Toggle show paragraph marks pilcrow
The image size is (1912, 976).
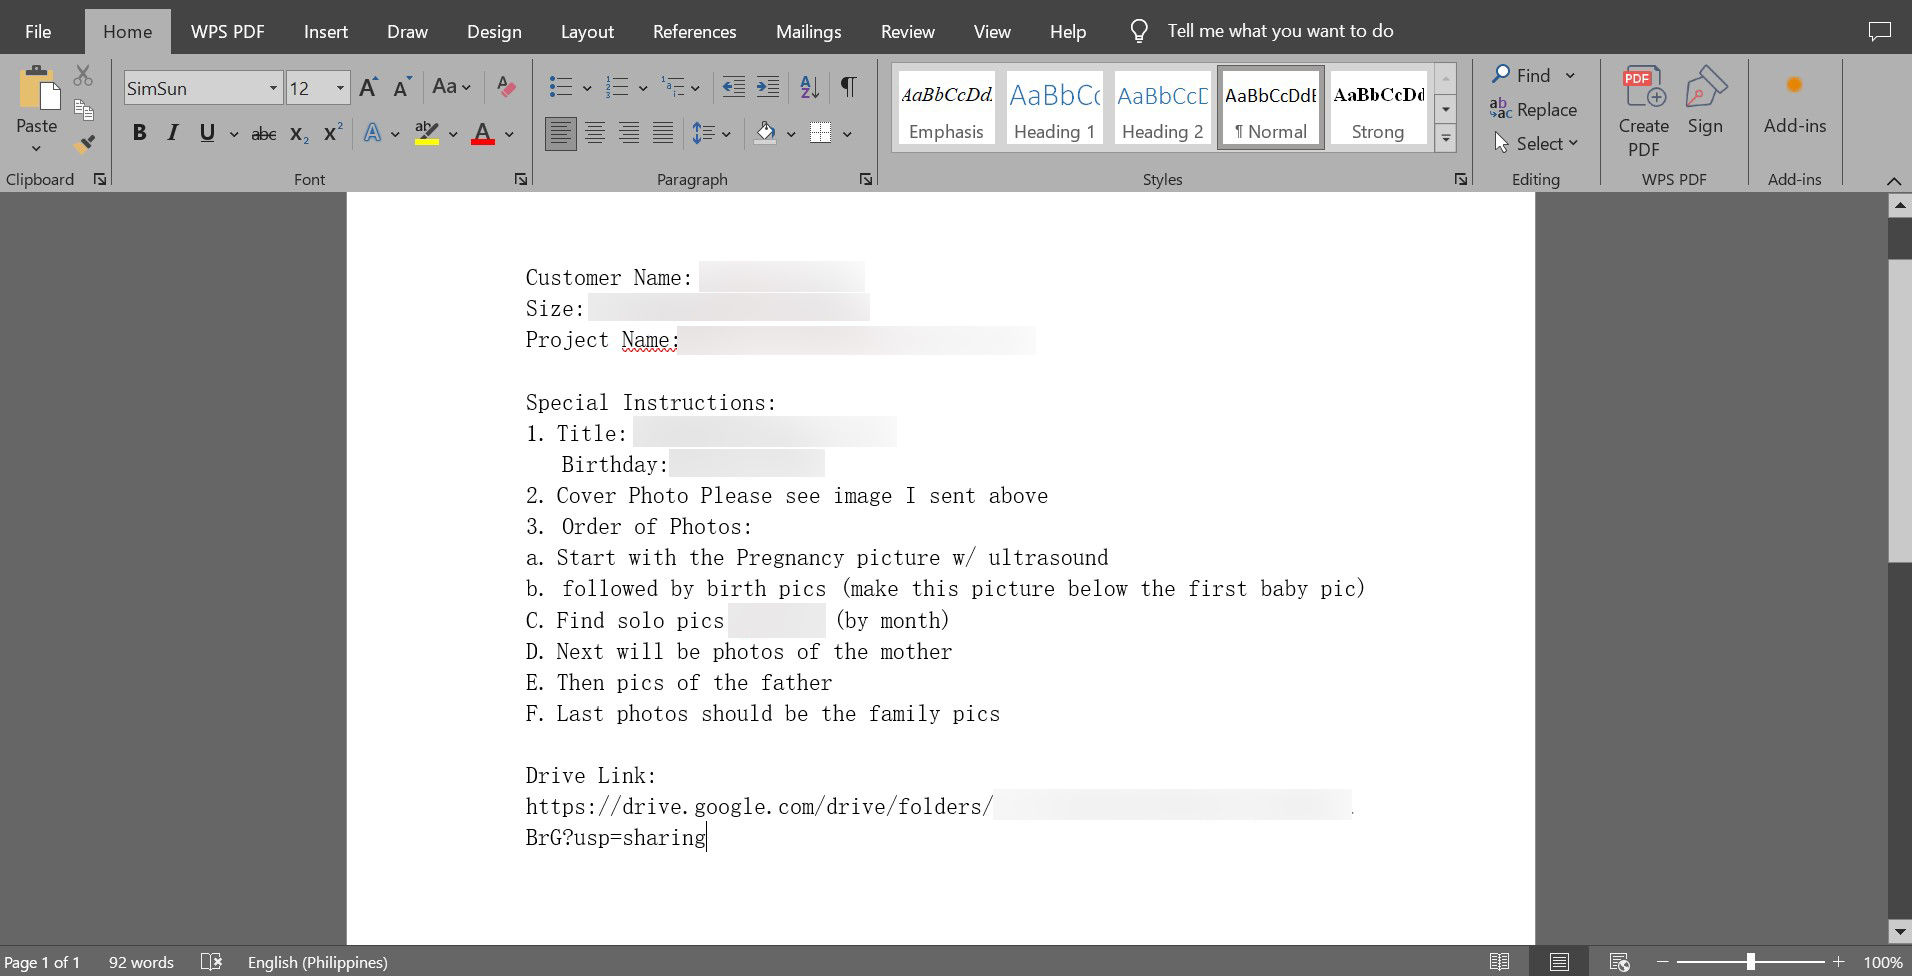(848, 88)
